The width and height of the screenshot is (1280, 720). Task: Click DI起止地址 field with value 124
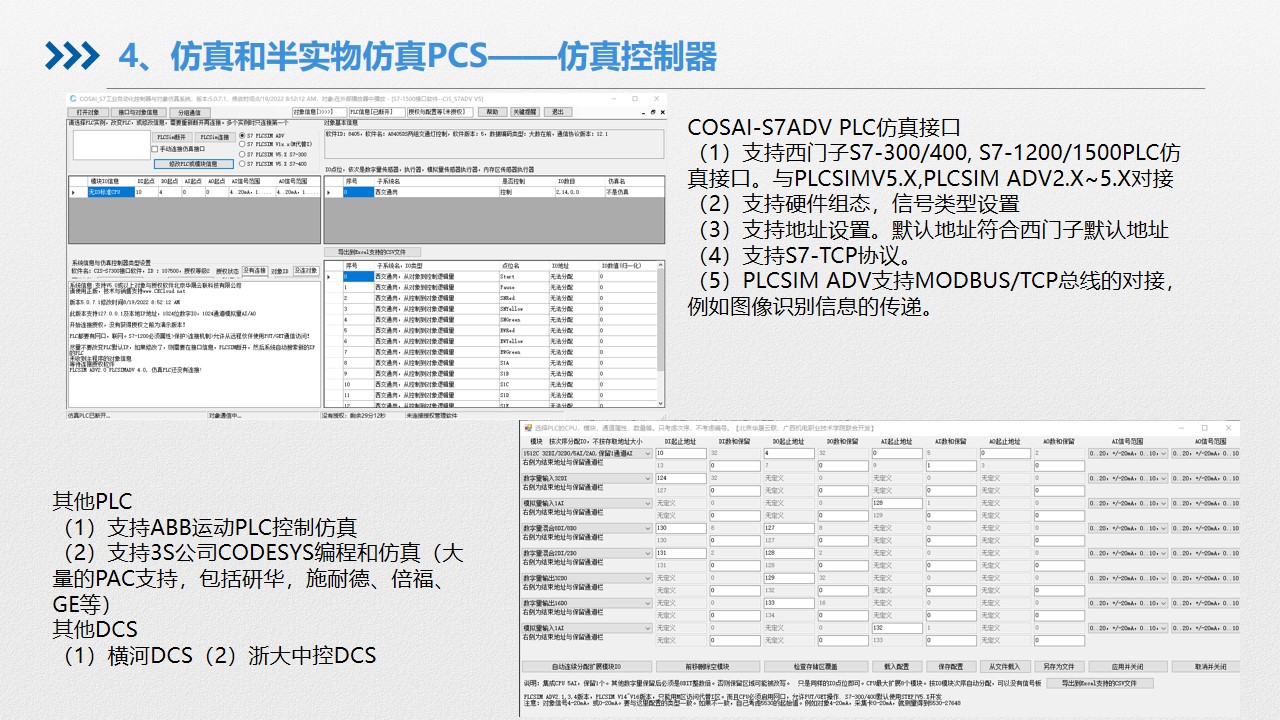[x=680, y=478]
